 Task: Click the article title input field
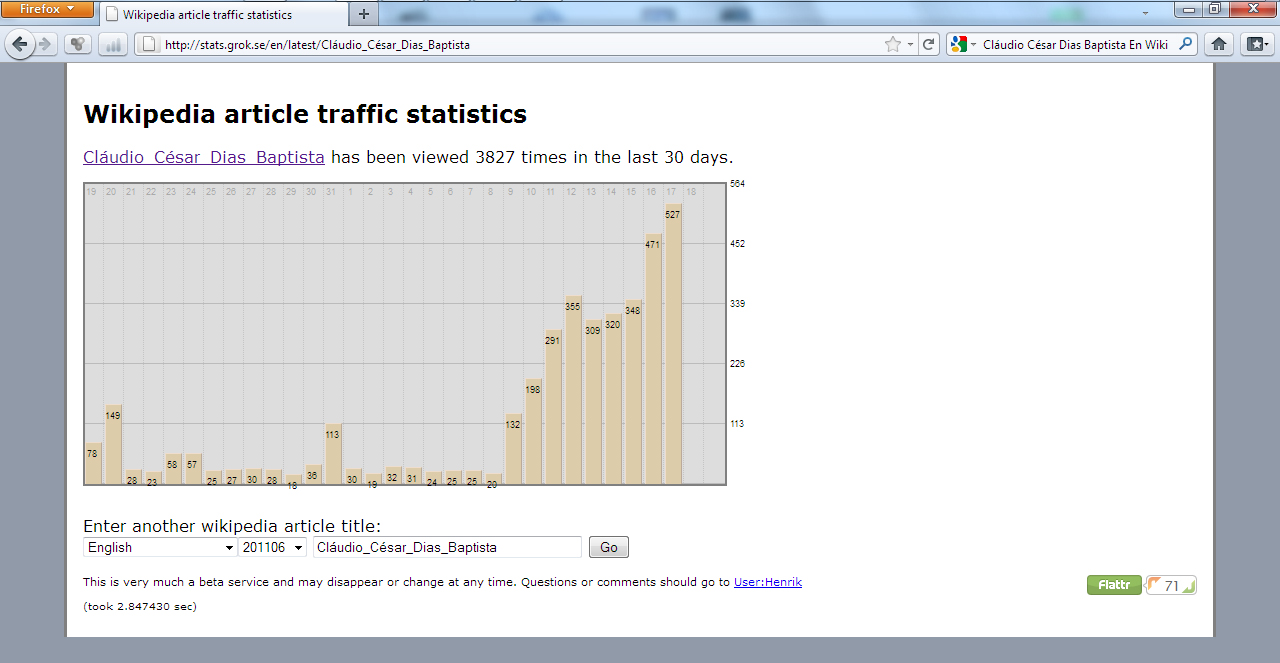pos(446,547)
